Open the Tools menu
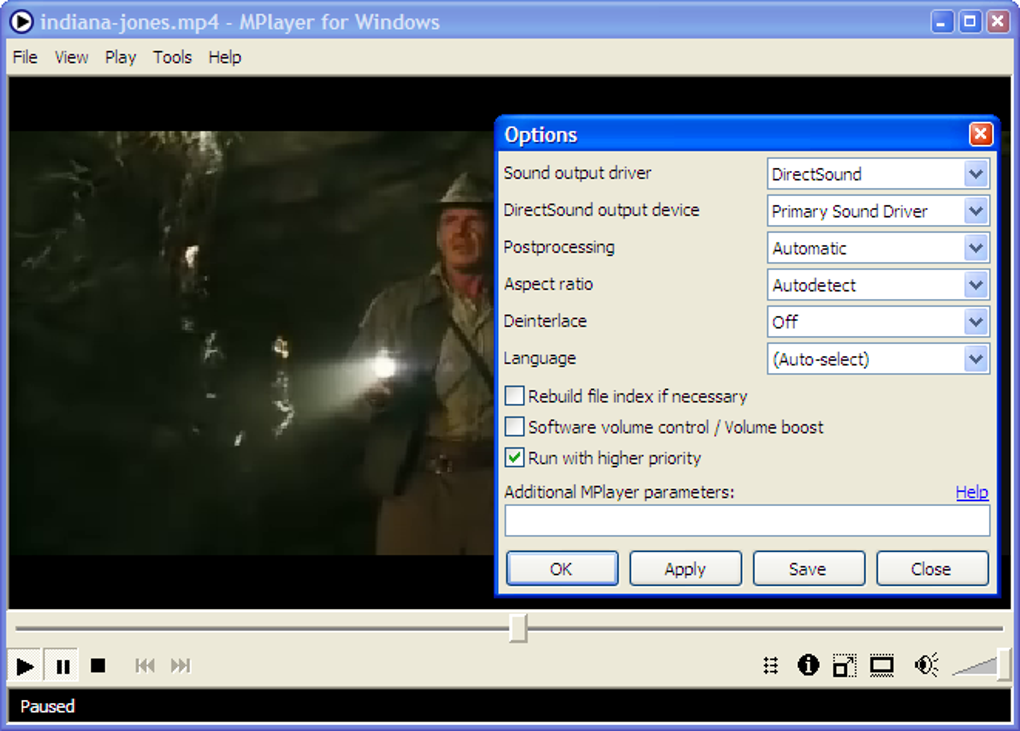Image resolution: width=1020 pixels, height=731 pixels. click(172, 57)
